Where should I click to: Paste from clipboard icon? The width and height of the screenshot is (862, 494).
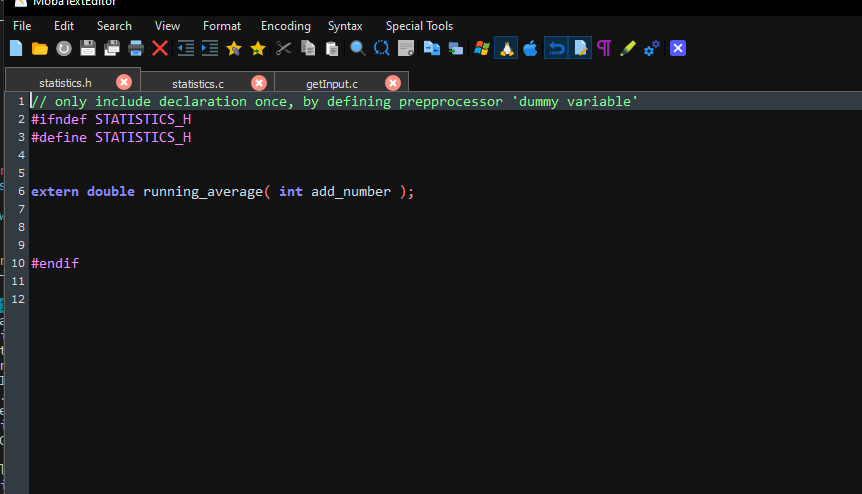click(332, 48)
